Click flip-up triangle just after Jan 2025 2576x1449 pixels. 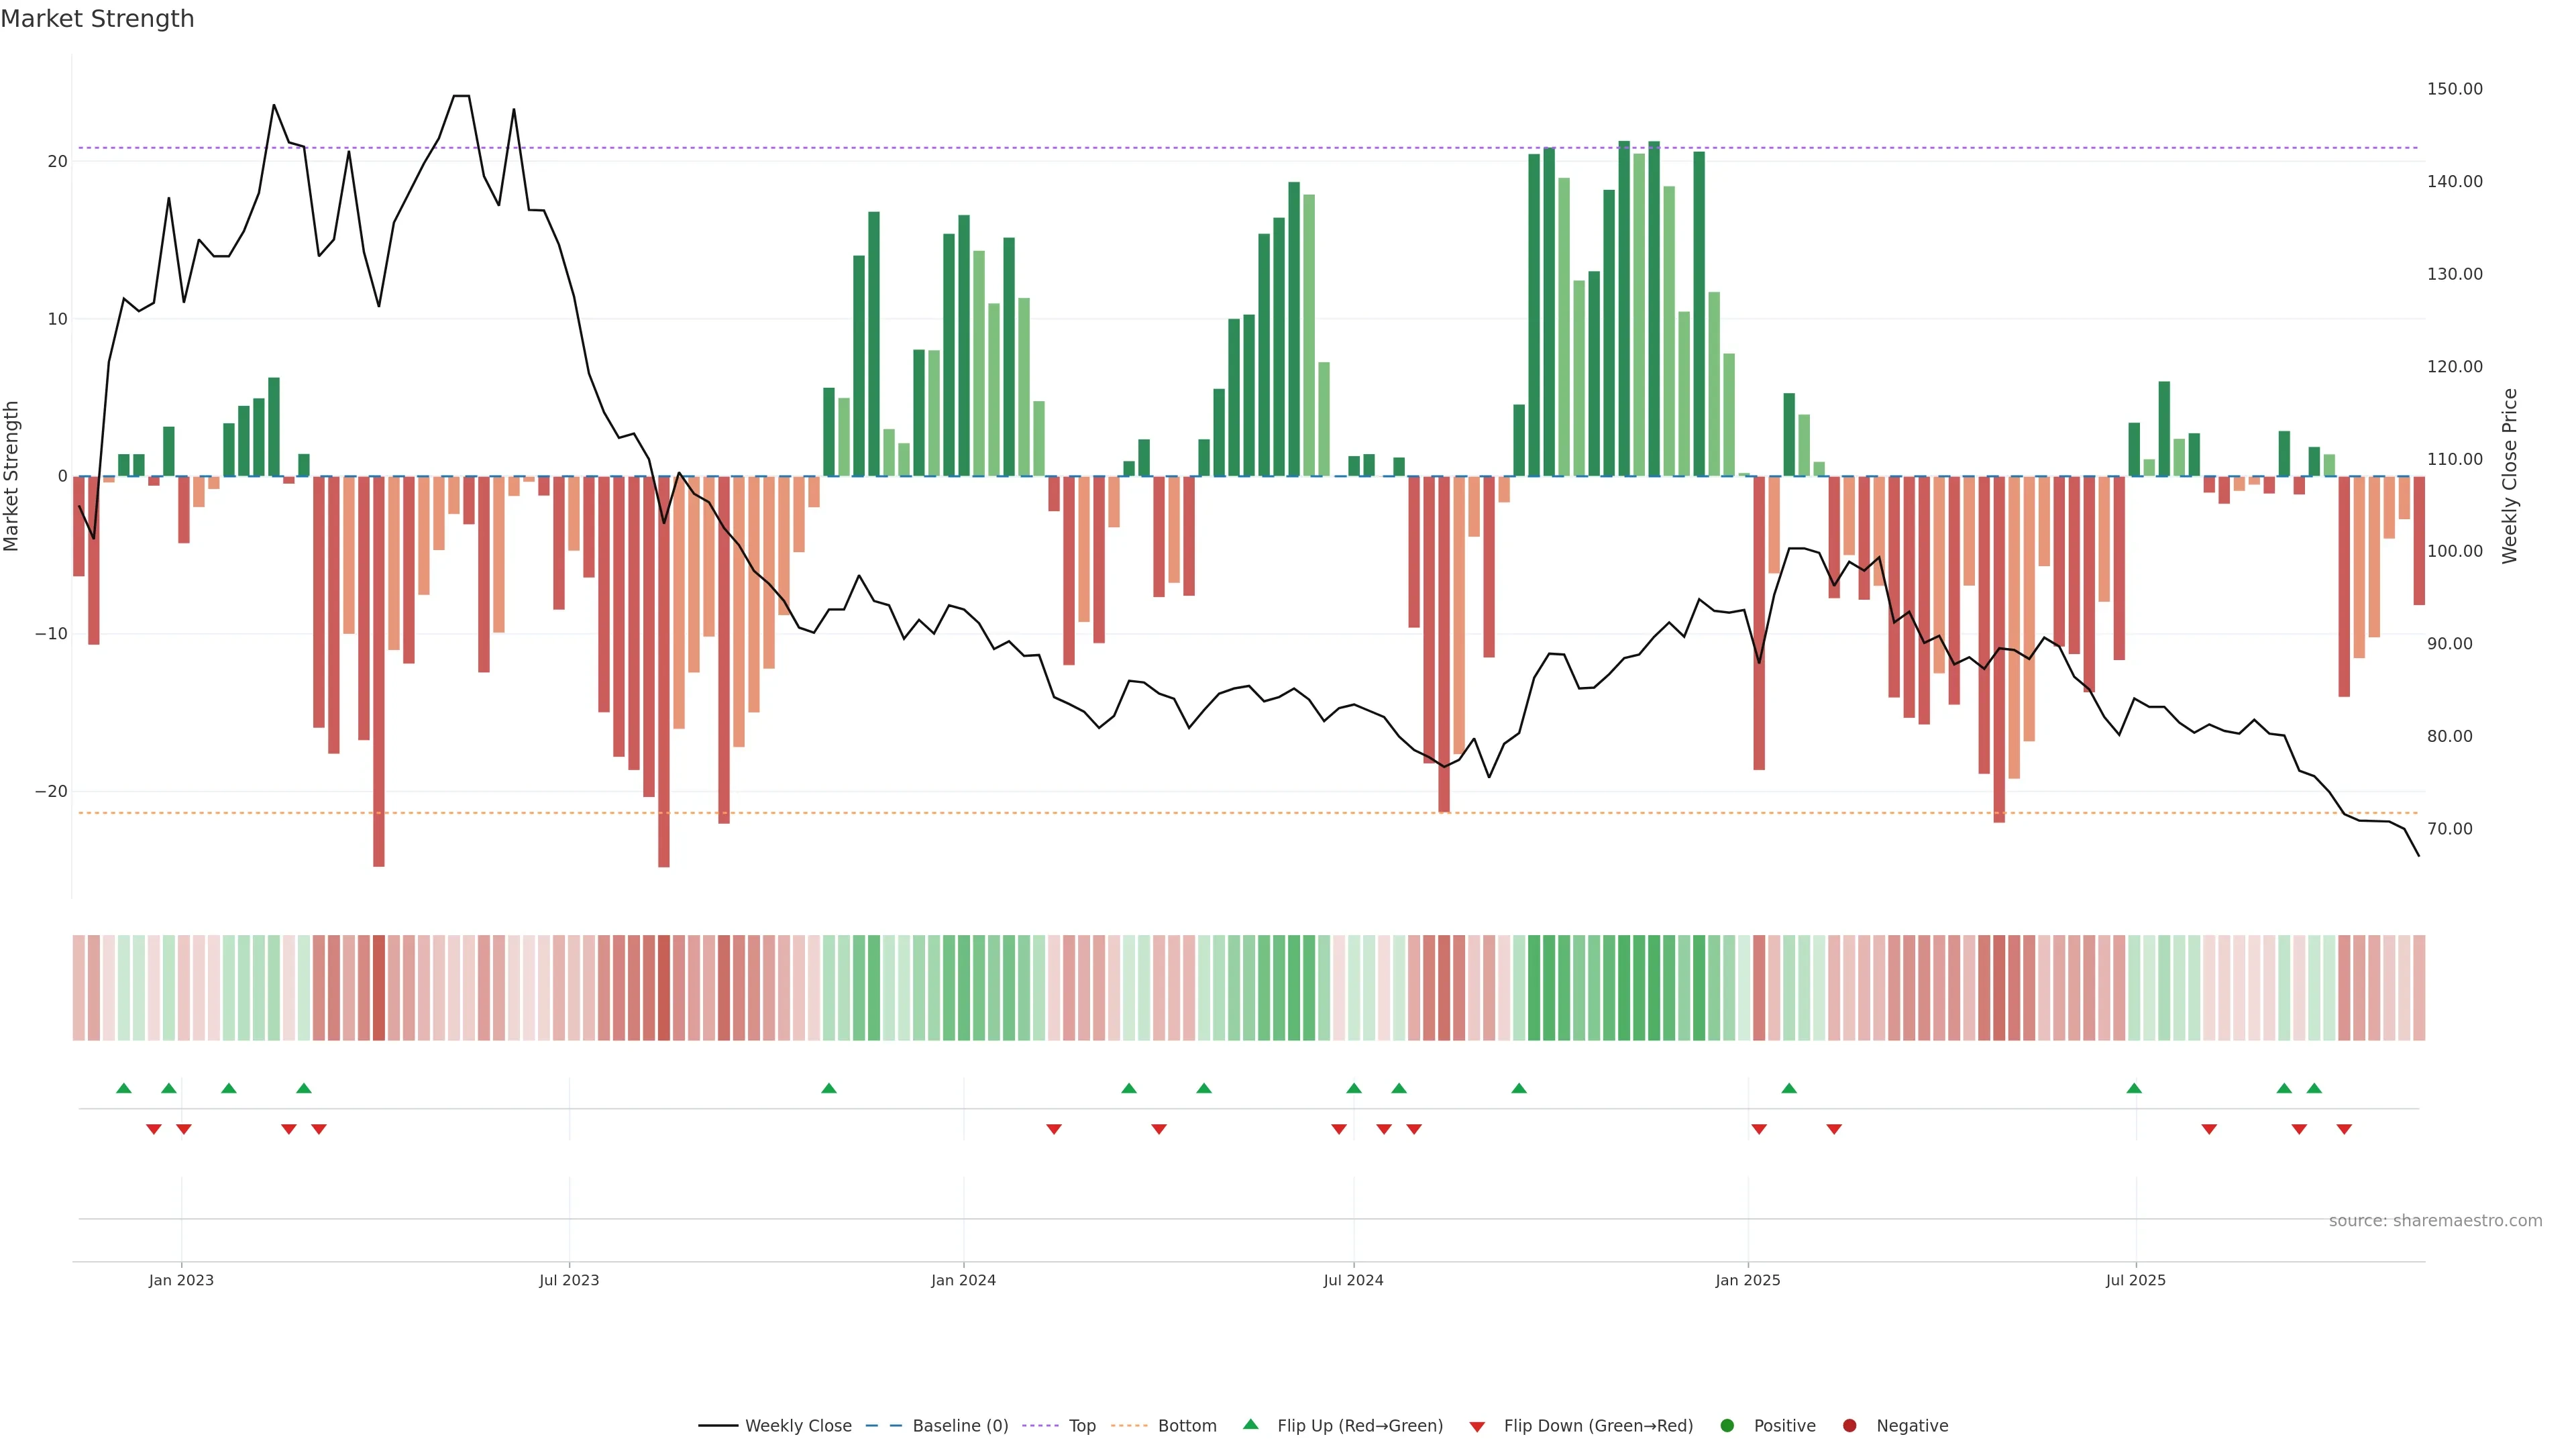click(1789, 1088)
